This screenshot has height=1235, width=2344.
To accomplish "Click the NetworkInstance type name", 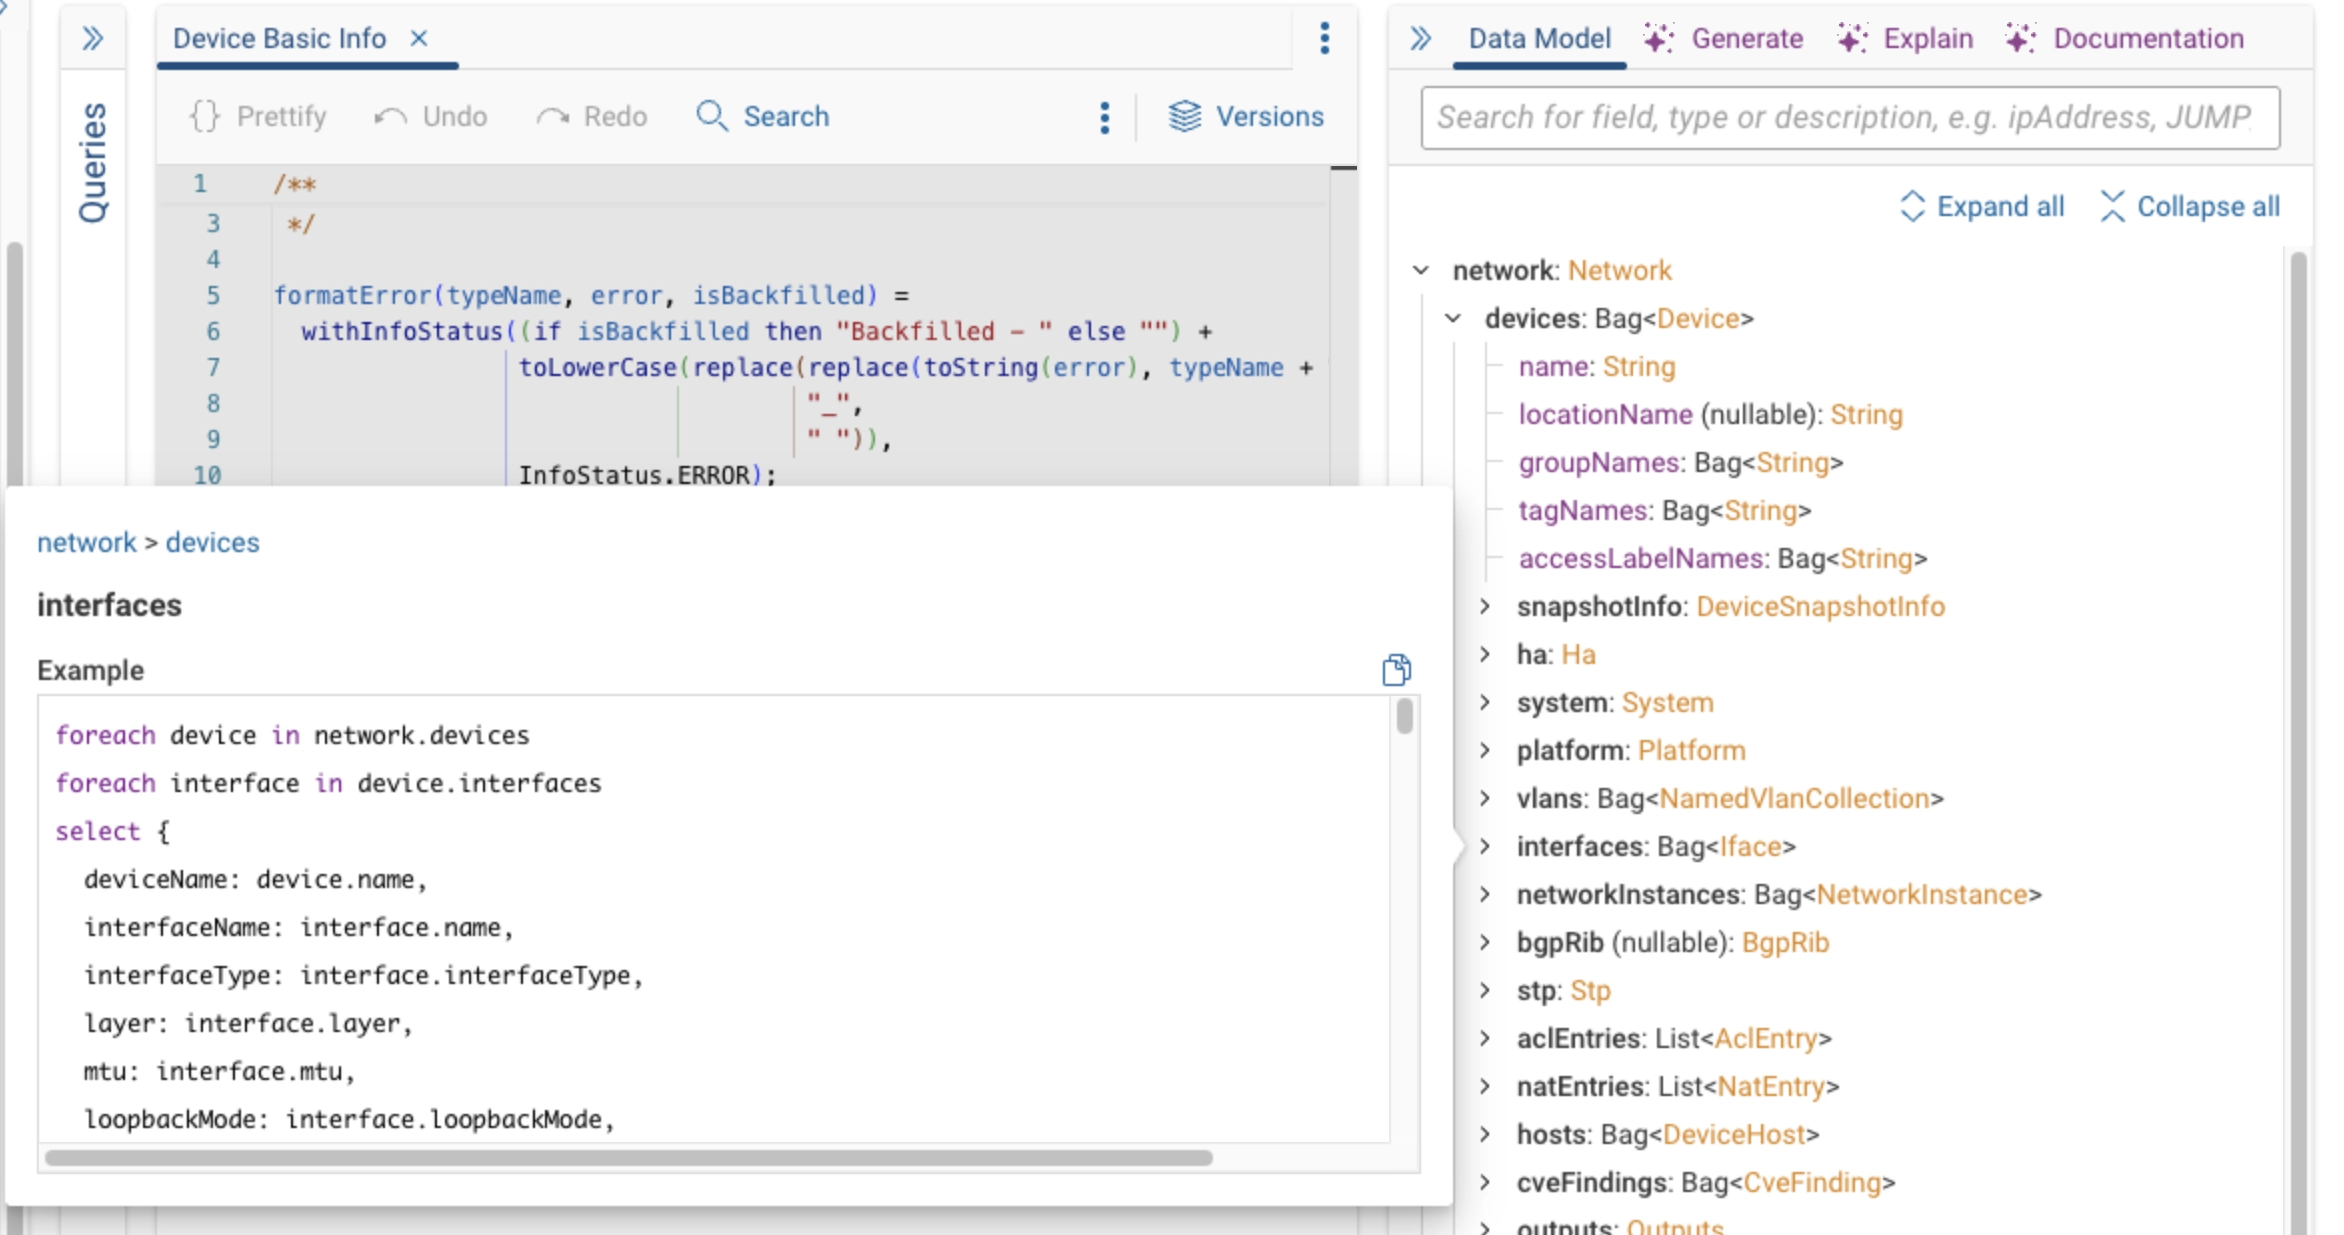I will pos(1921,894).
